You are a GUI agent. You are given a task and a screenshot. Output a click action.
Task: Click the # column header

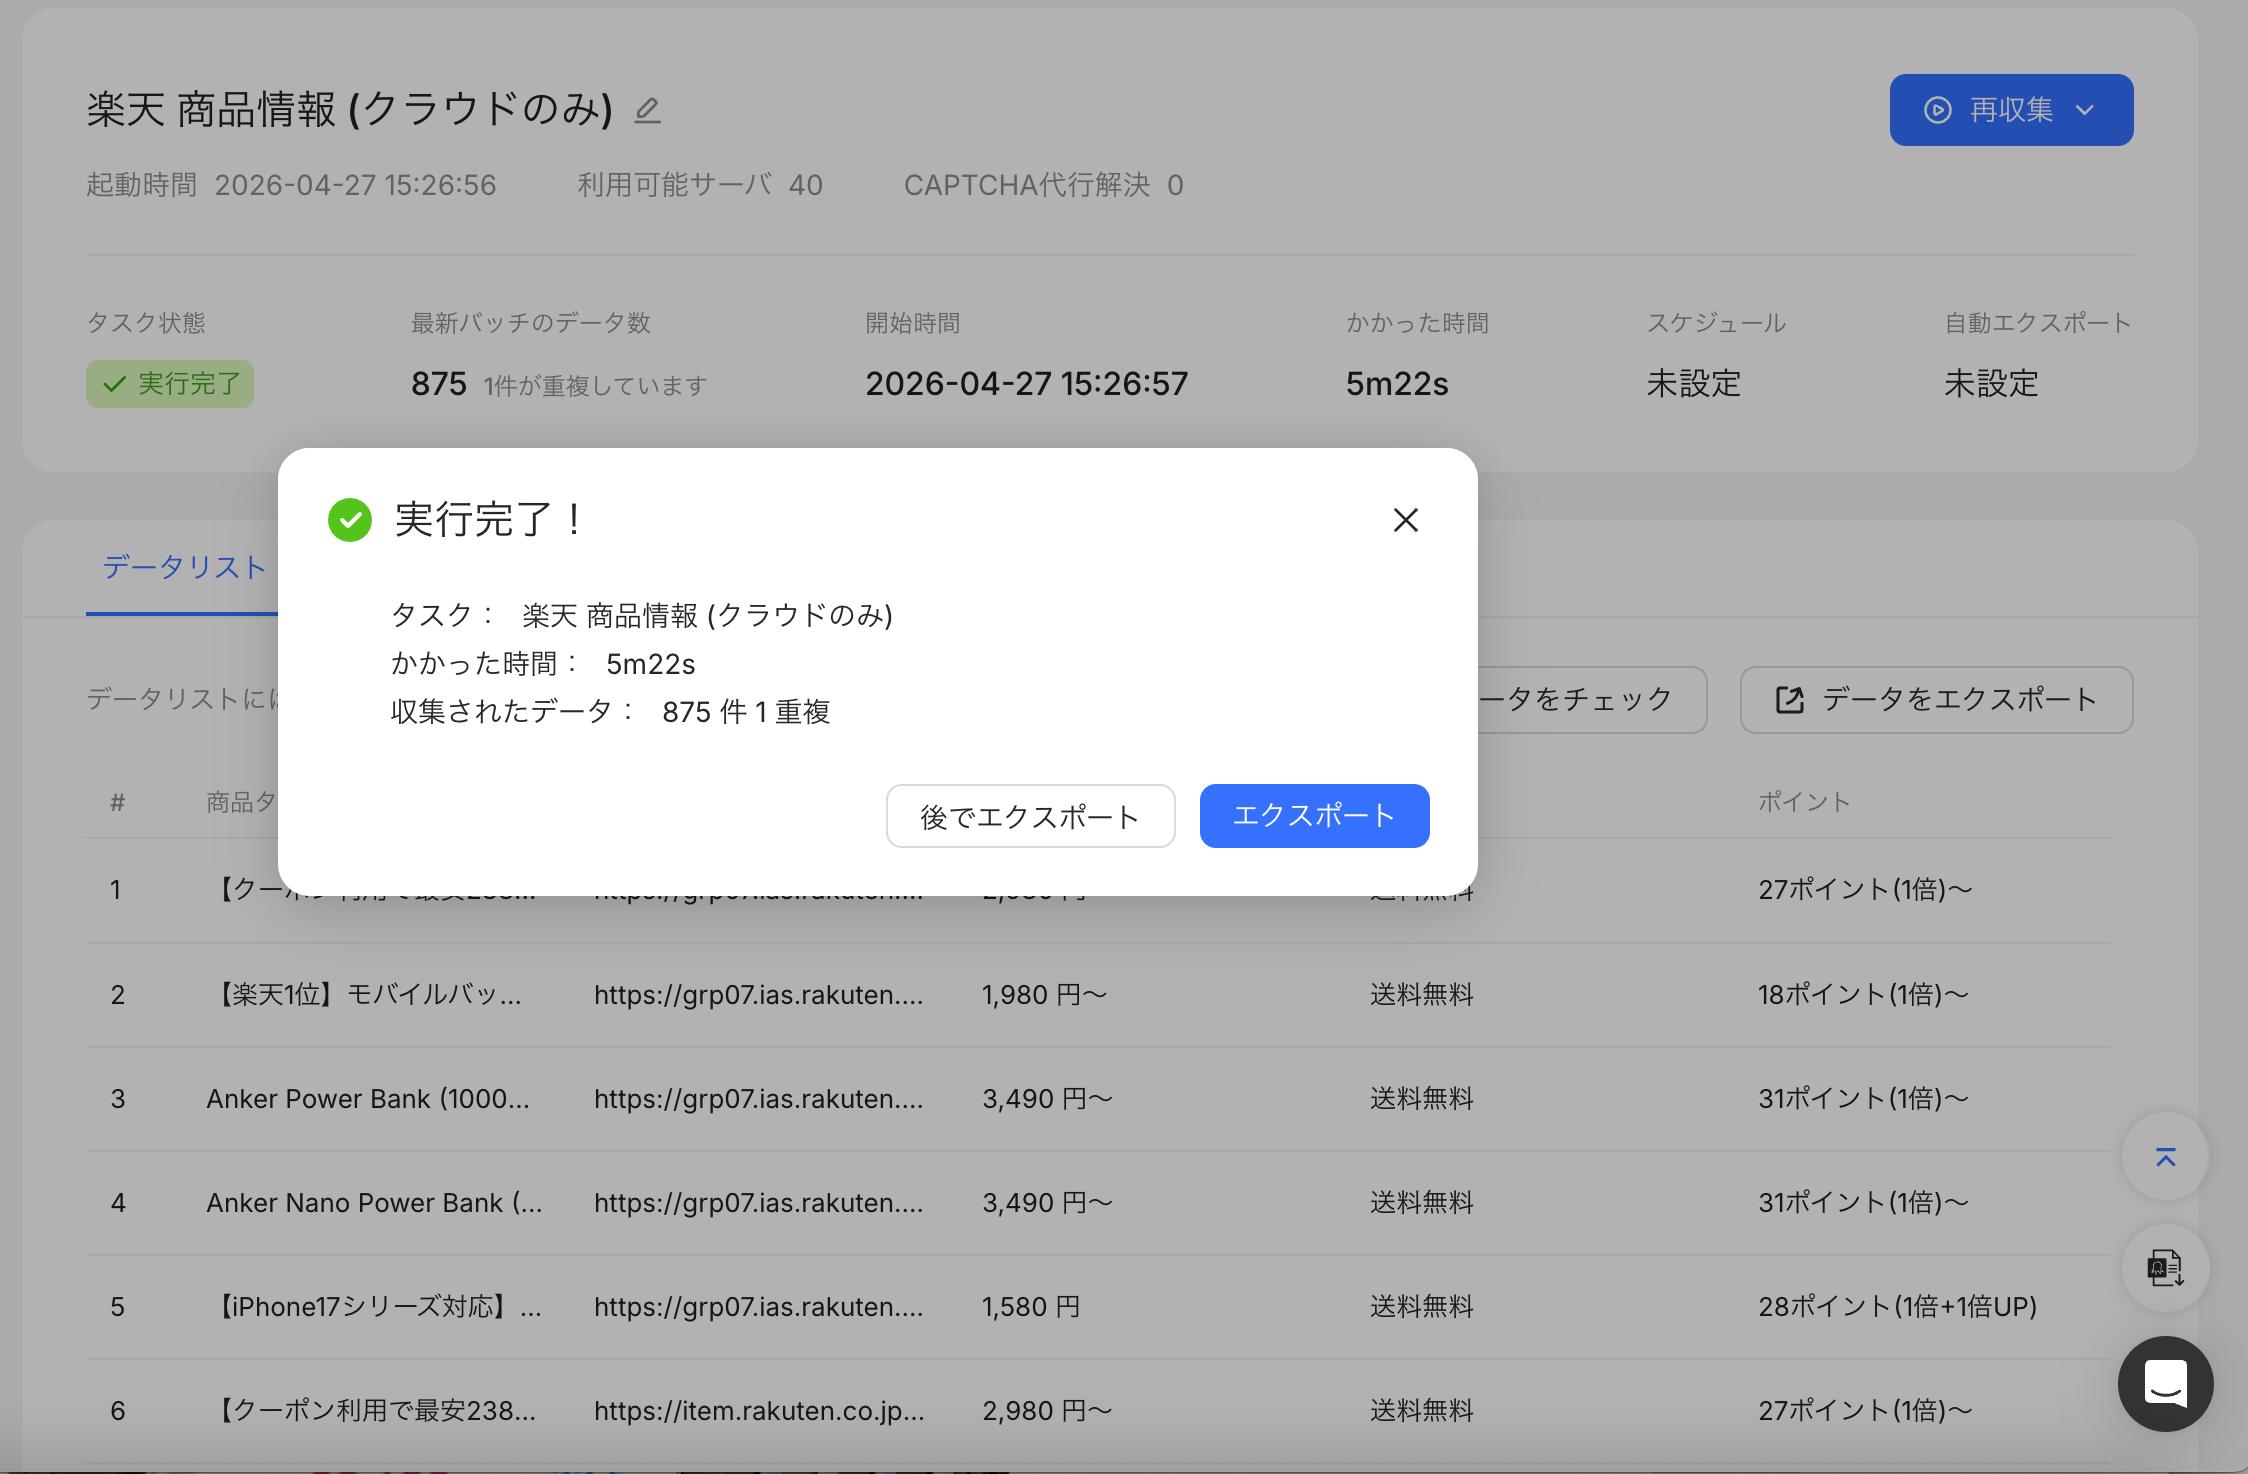118,802
